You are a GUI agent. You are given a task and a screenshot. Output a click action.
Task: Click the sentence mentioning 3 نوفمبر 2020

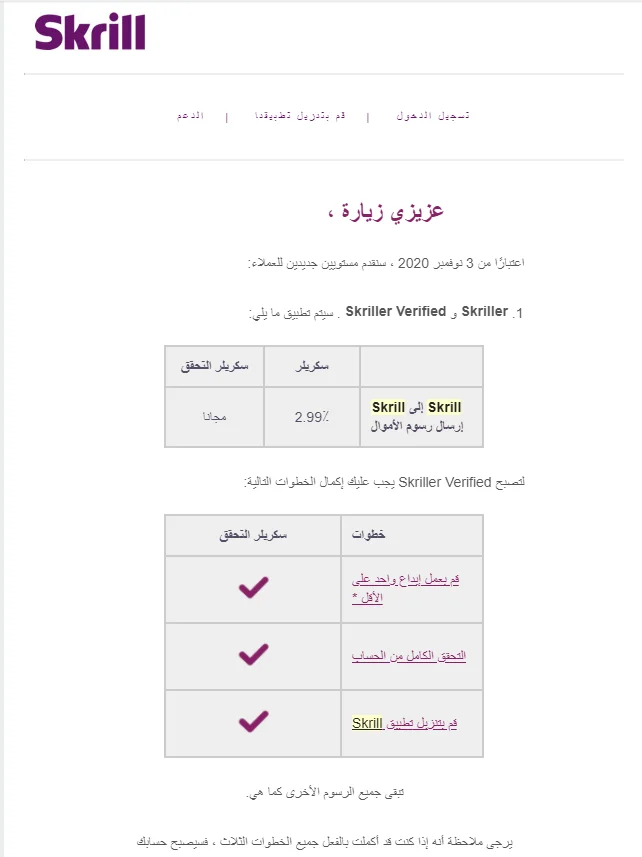pos(386,263)
